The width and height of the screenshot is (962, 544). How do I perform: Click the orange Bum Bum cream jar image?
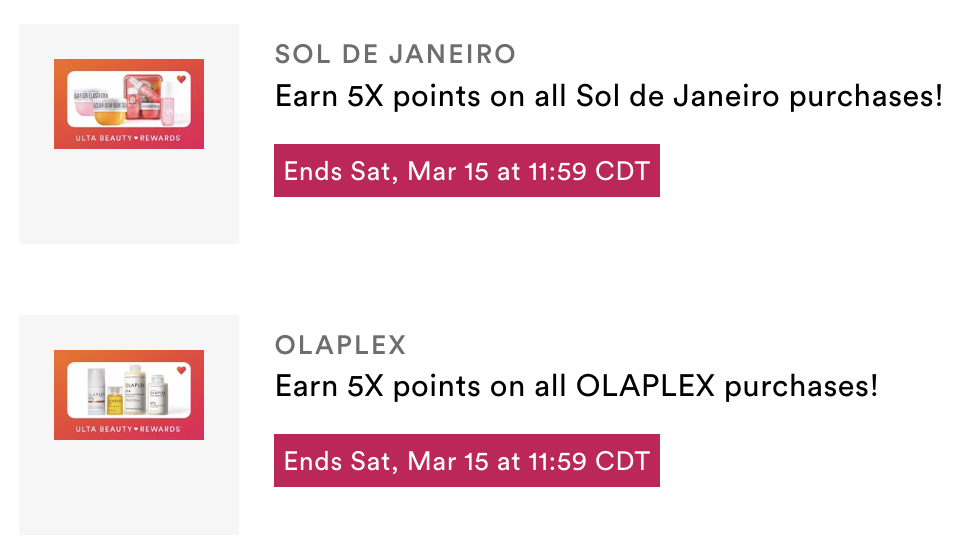click(x=110, y=113)
